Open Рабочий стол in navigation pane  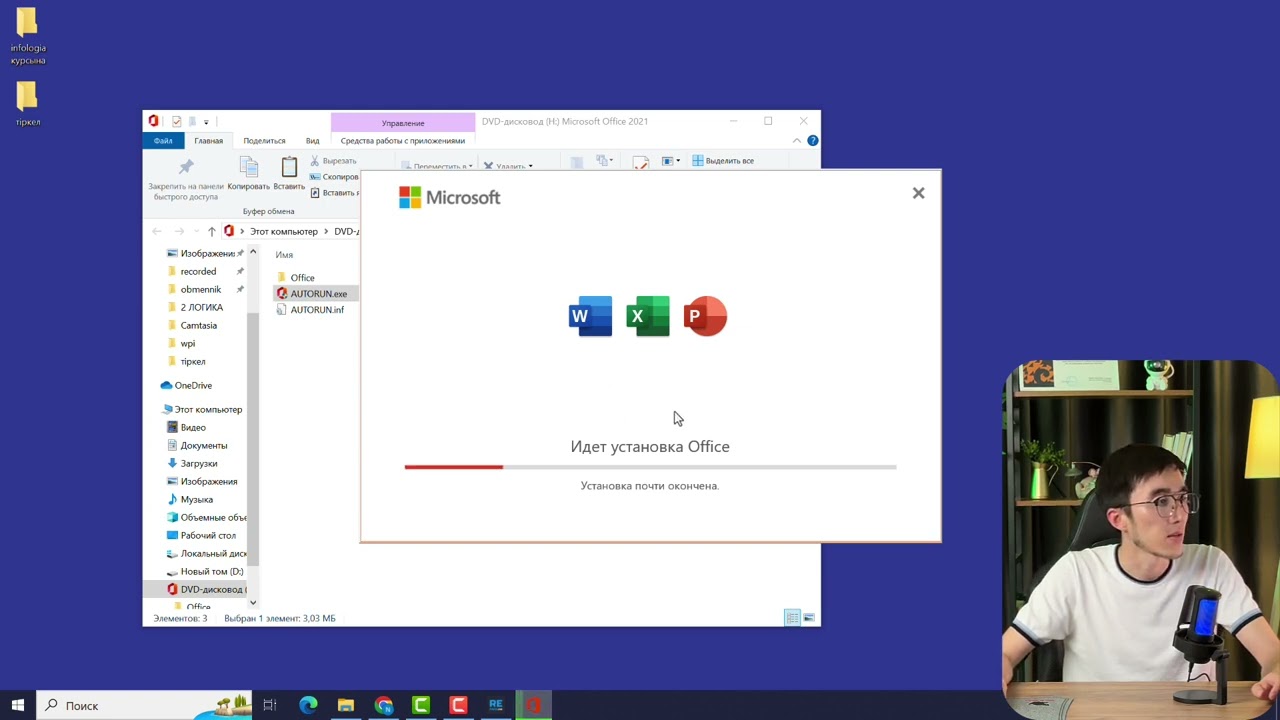pyautogui.click(x=208, y=536)
